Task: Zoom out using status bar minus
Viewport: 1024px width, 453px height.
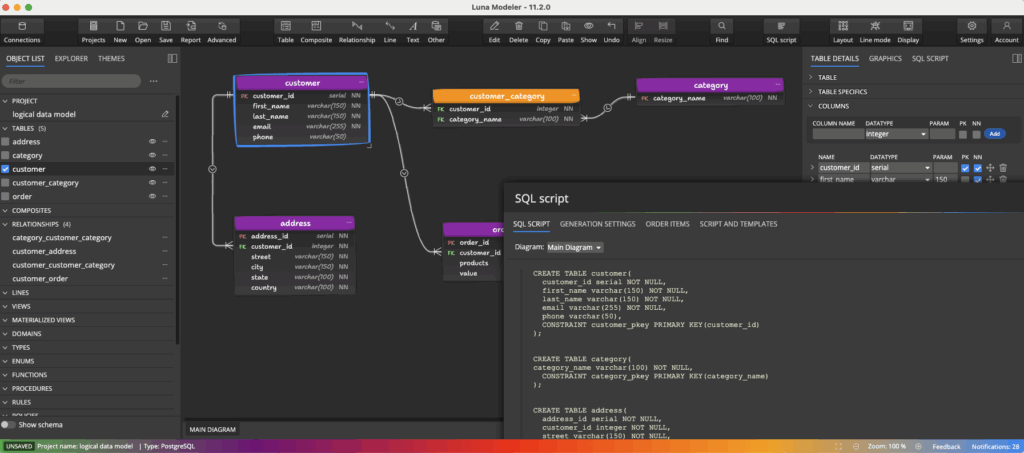Action: [856, 446]
